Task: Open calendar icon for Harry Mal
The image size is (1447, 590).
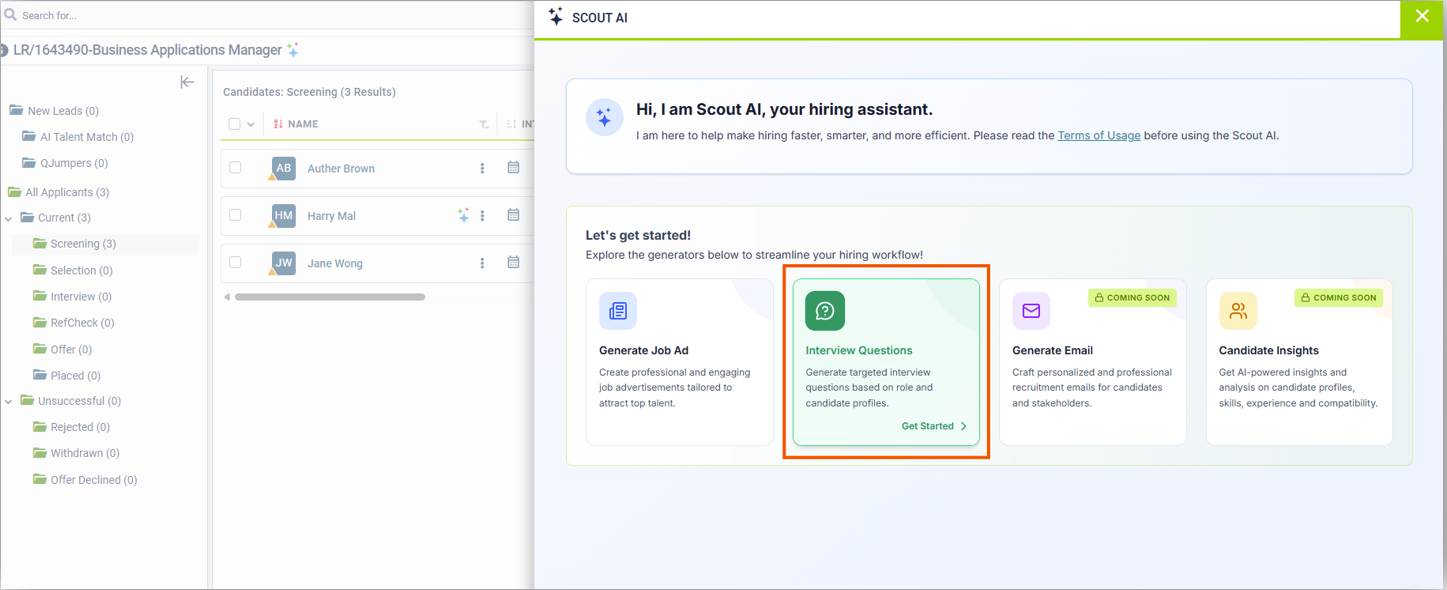Action: (x=513, y=215)
